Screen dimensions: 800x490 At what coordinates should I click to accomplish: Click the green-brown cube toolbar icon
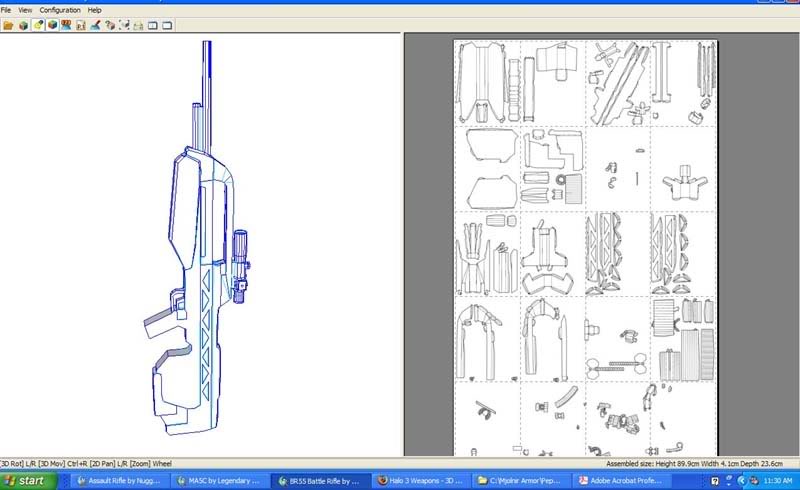click(23, 25)
